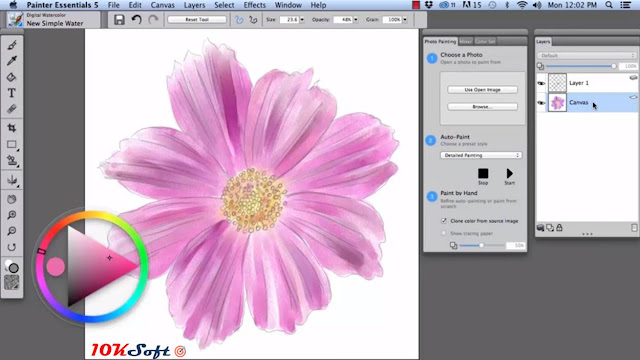Switch to the Mixer tab
The image size is (640, 360).
click(465, 41)
